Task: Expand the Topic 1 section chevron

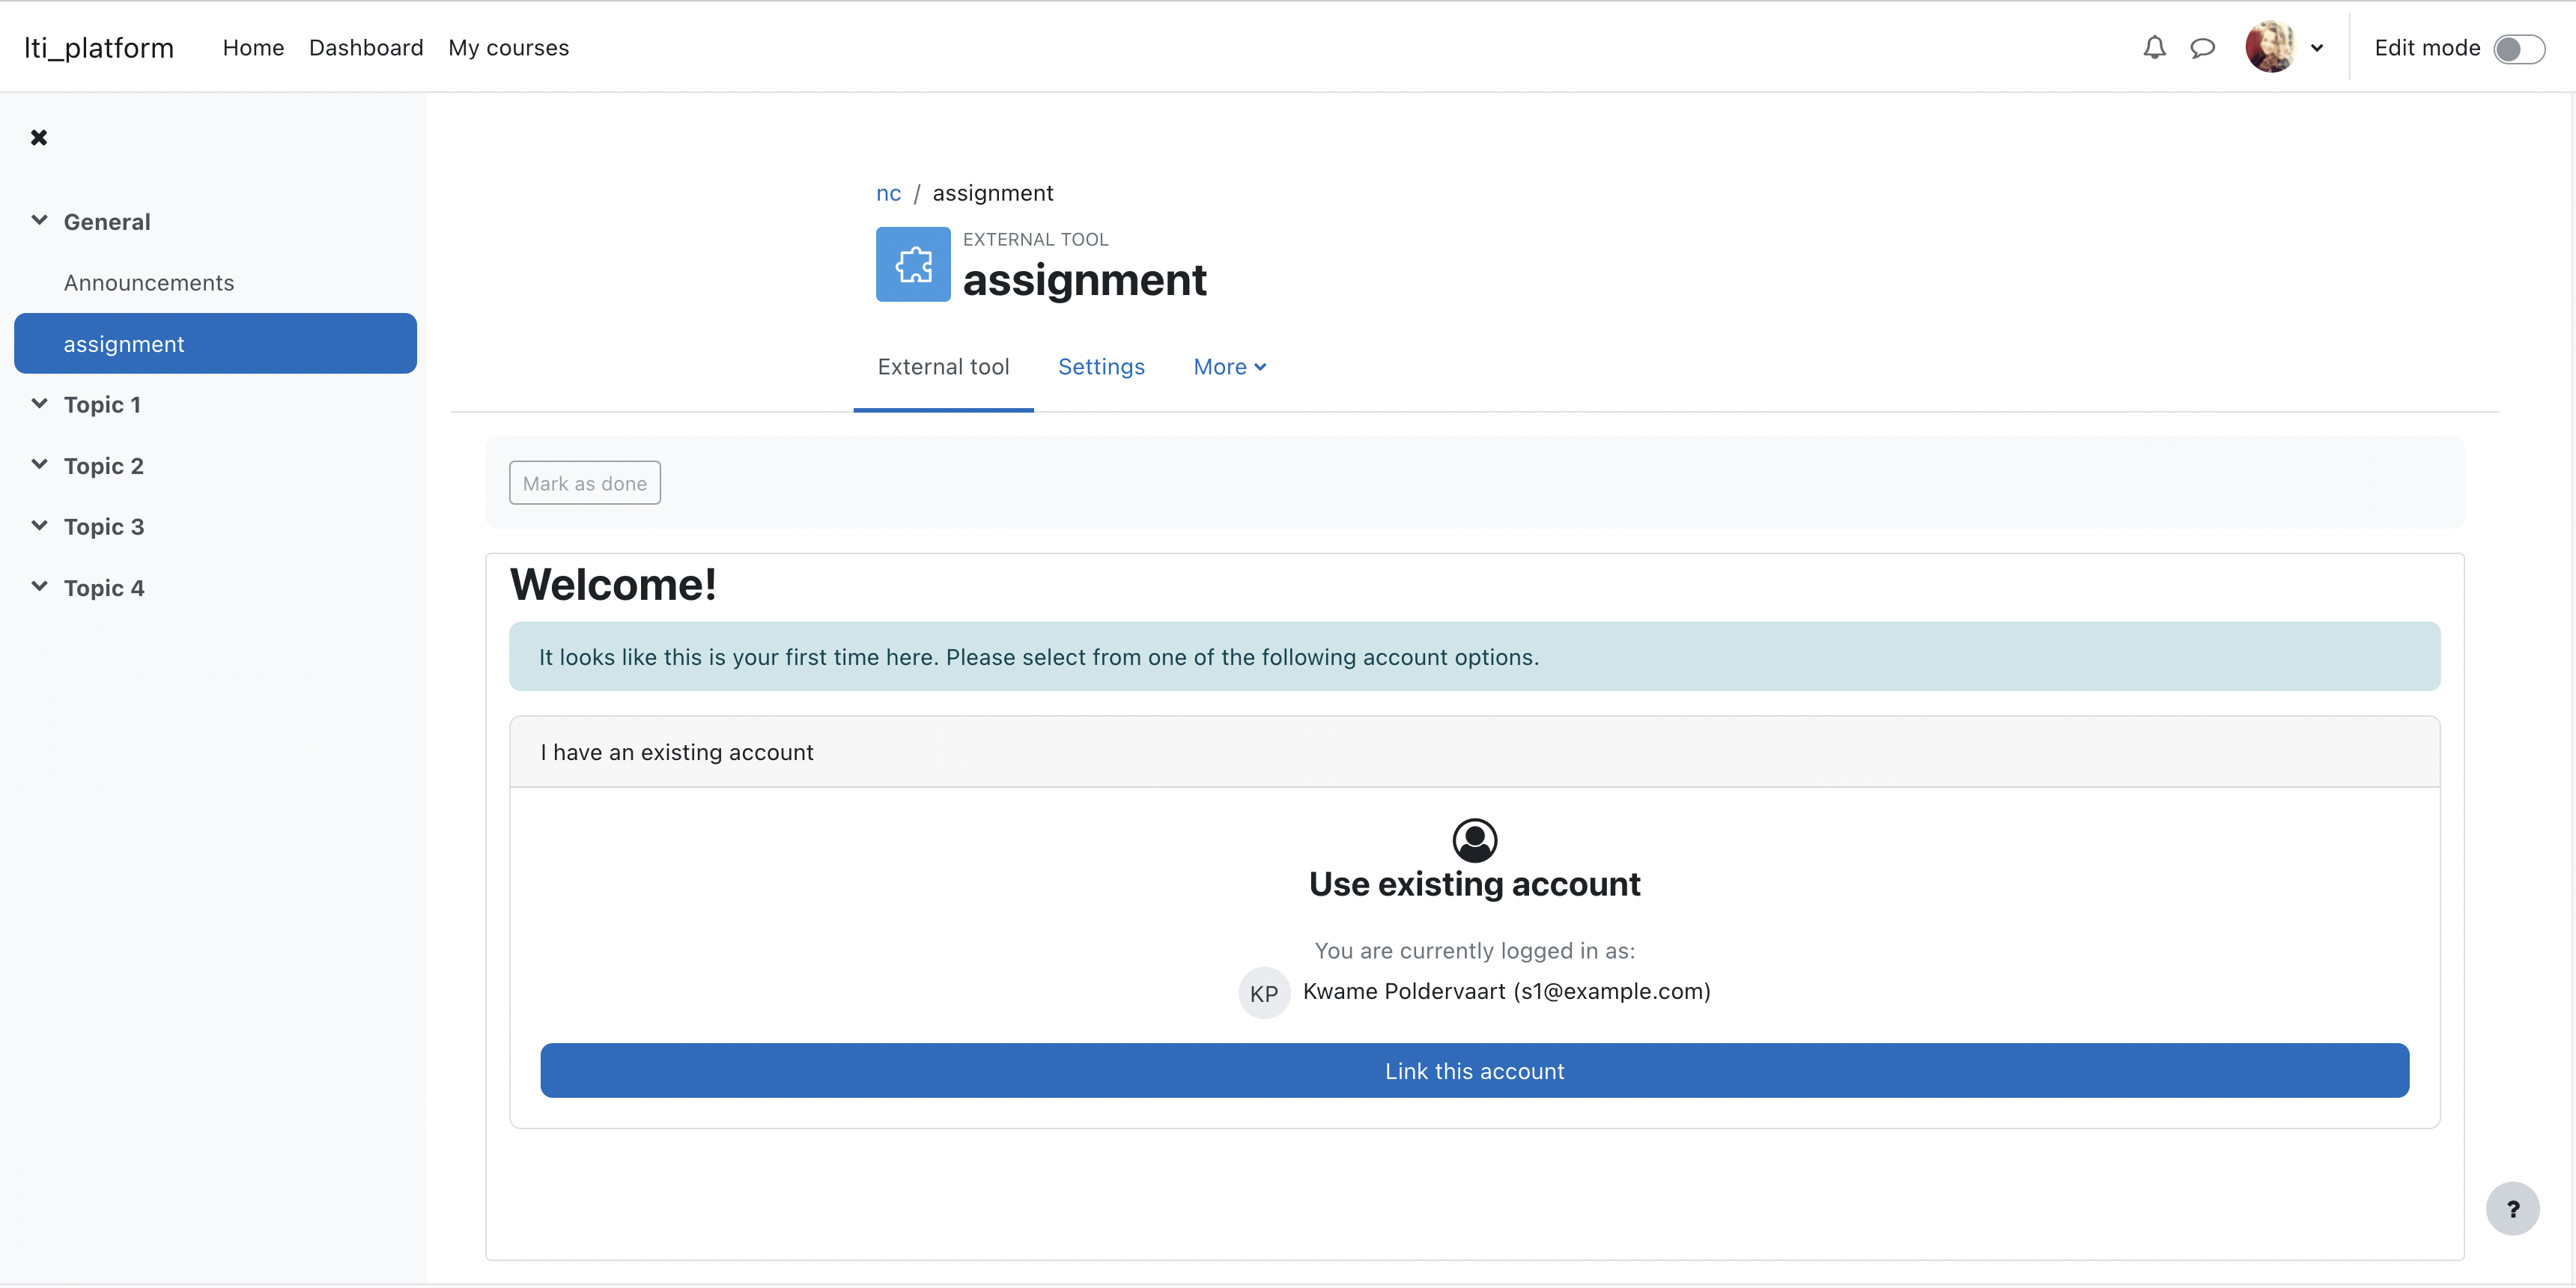Action: tap(39, 403)
